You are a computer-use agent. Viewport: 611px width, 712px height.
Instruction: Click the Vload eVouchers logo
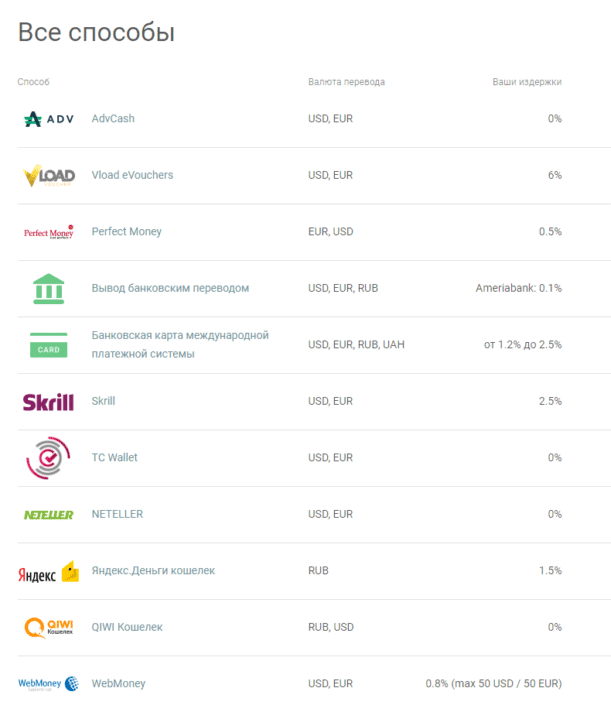(48, 176)
